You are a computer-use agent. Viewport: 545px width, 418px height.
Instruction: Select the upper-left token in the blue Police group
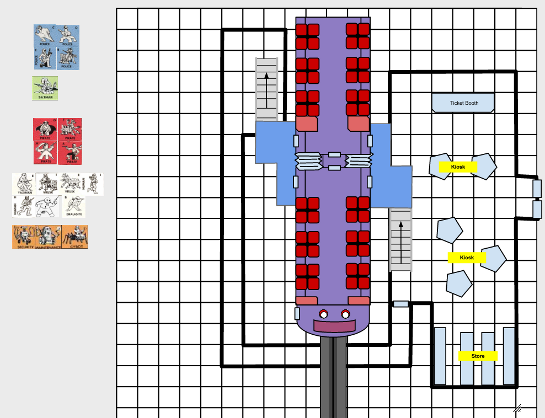click(x=45, y=35)
